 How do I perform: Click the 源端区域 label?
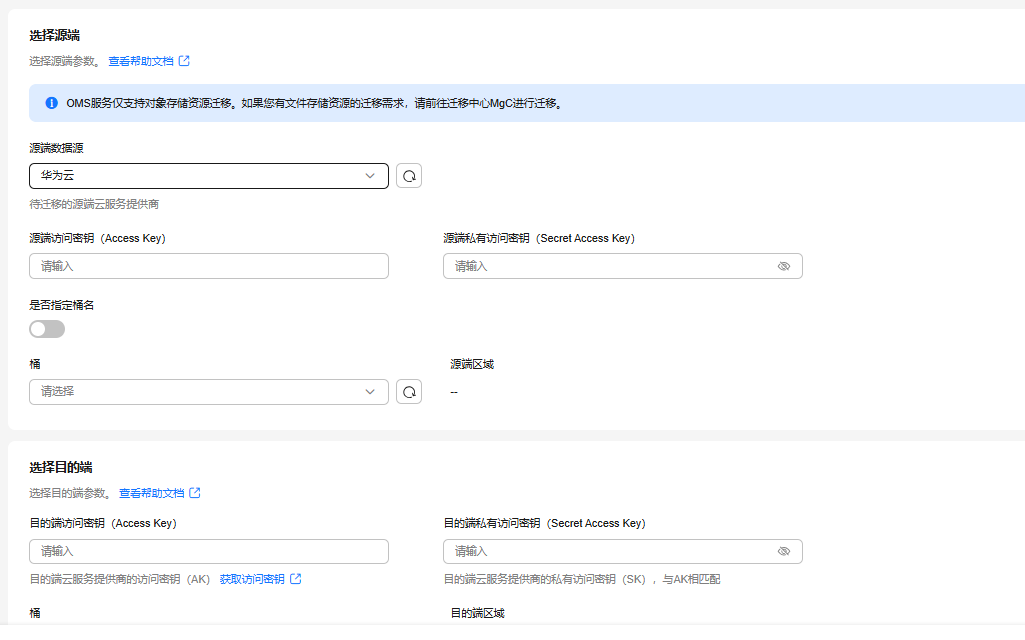[x=472, y=364]
